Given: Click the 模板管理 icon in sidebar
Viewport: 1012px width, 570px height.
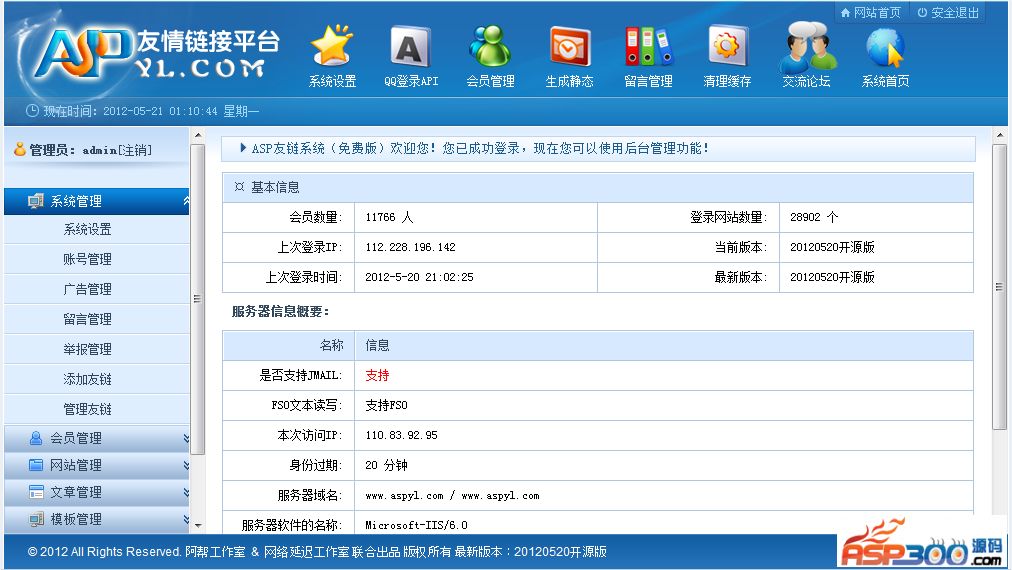Looking at the screenshot, I should click(x=36, y=519).
